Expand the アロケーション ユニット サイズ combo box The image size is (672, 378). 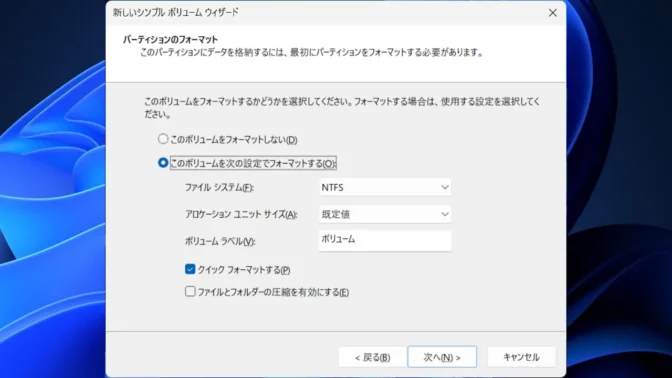(x=385, y=214)
